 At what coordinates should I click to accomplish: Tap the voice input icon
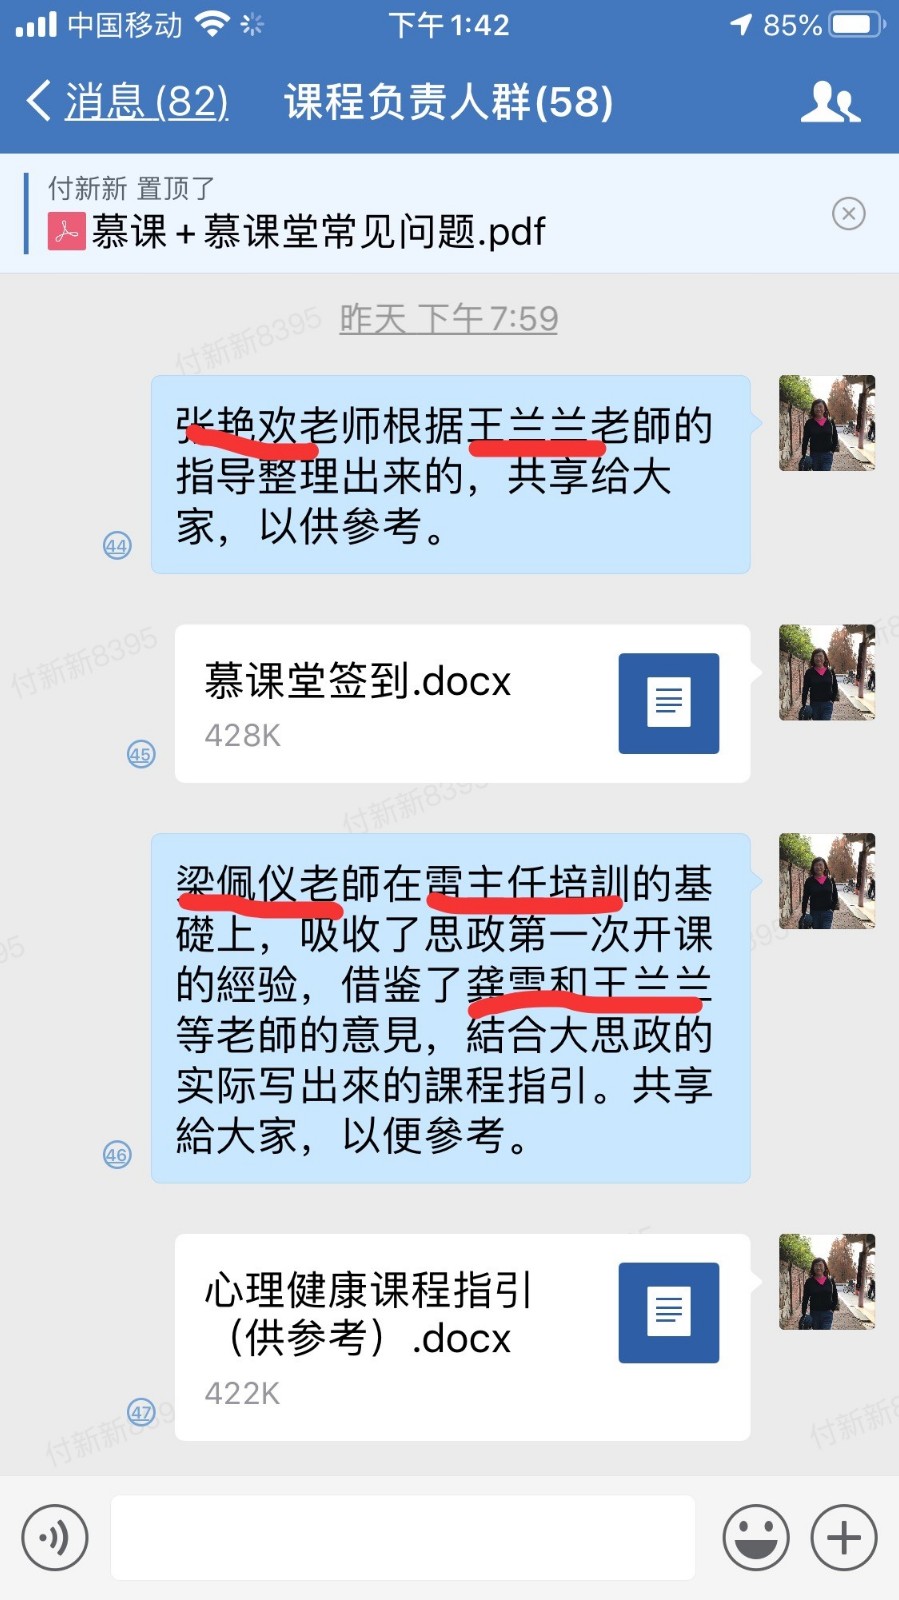click(55, 1537)
